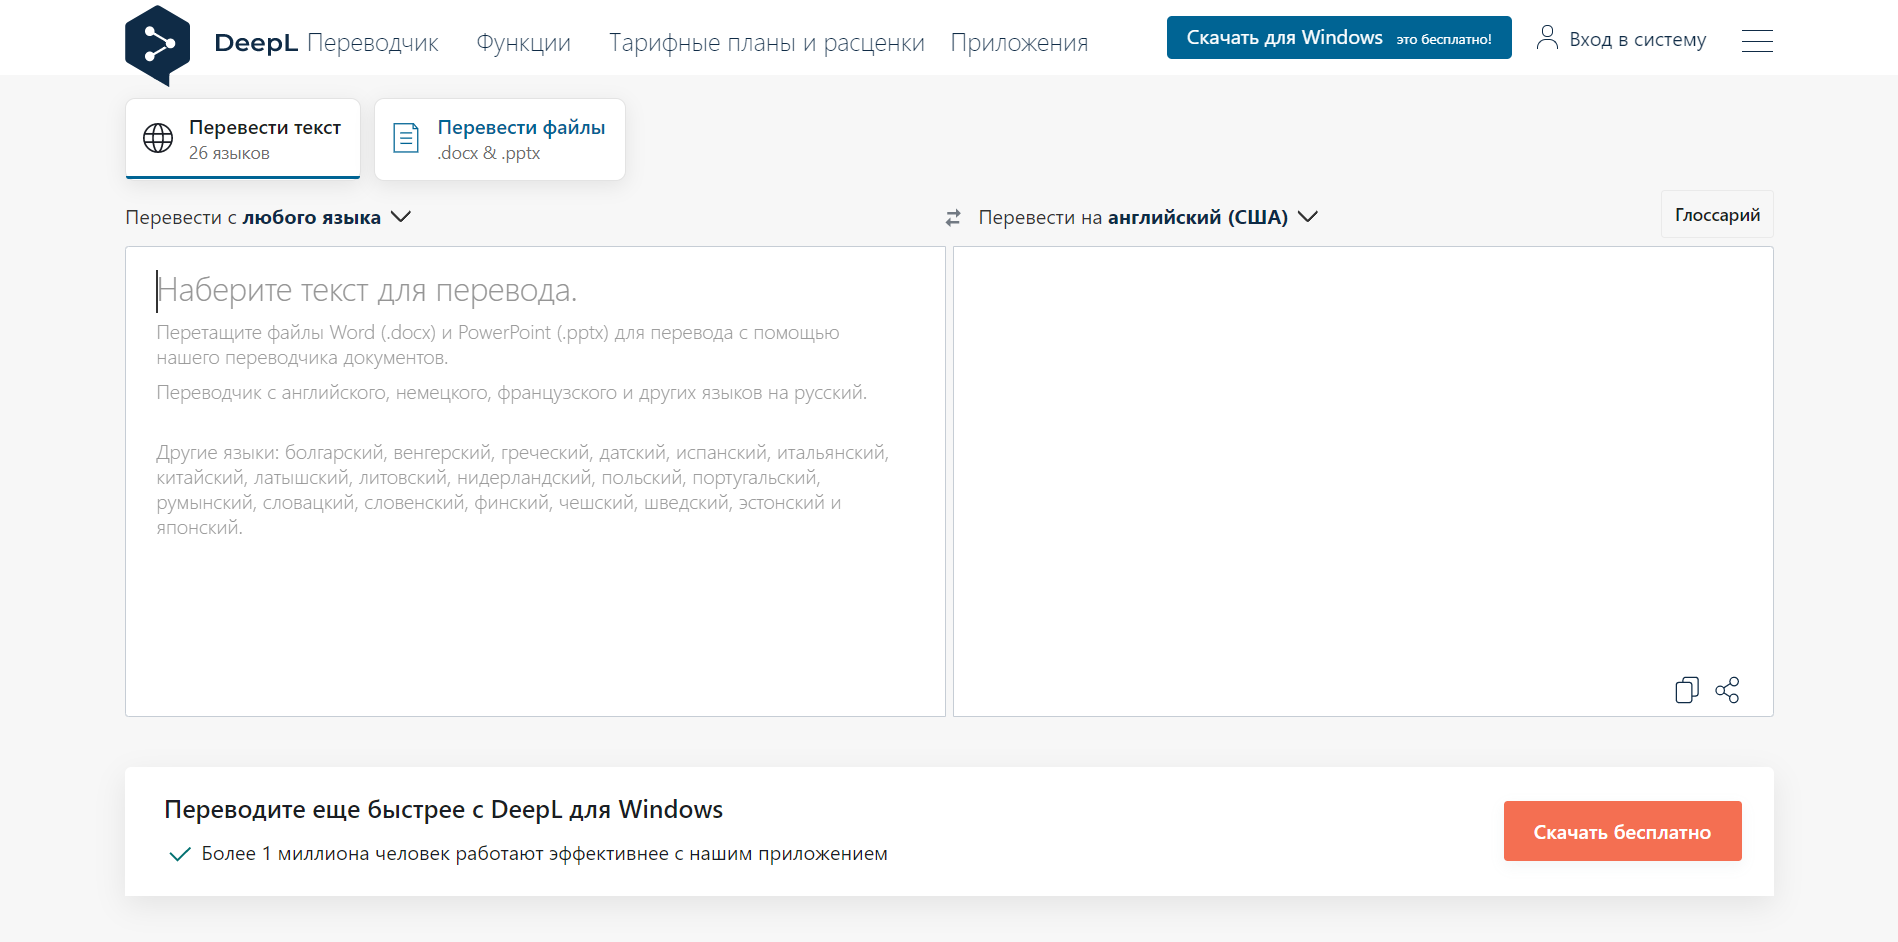
Task: Open Тарифные планы и расценки page
Action: click(x=766, y=43)
